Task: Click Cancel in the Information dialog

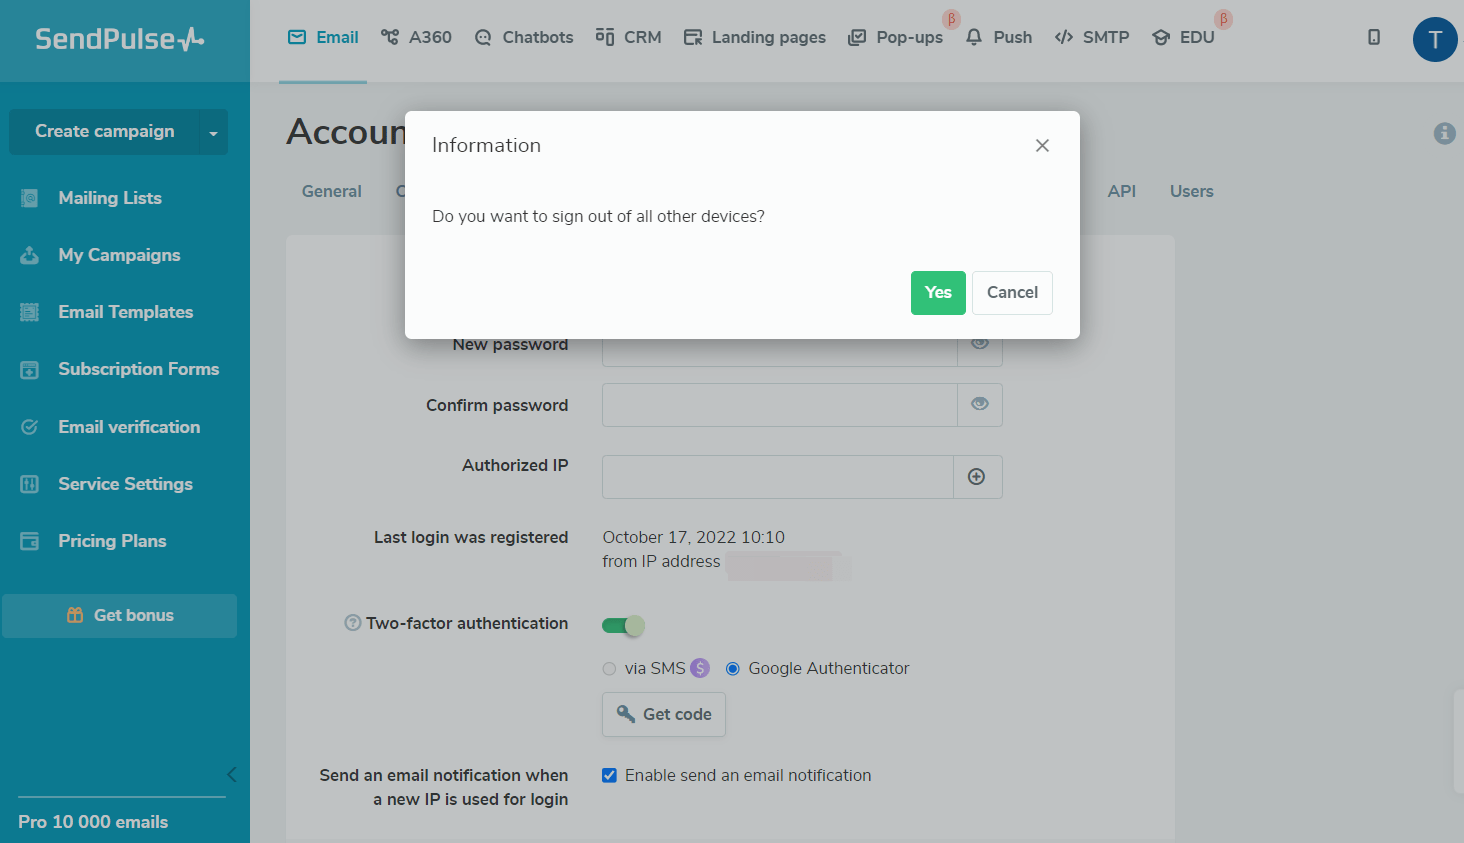Action: [1012, 293]
